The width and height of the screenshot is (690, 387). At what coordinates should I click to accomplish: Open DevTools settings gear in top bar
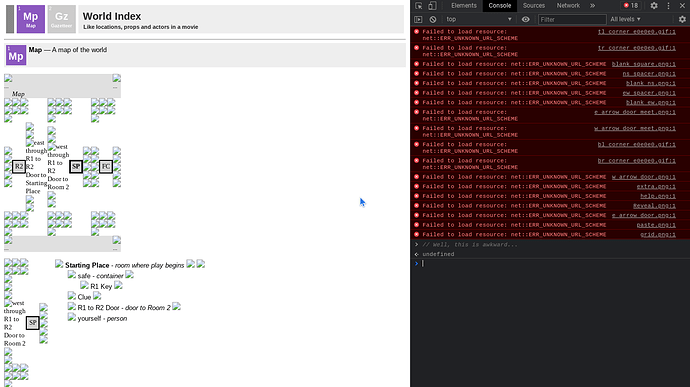[x=654, y=6]
